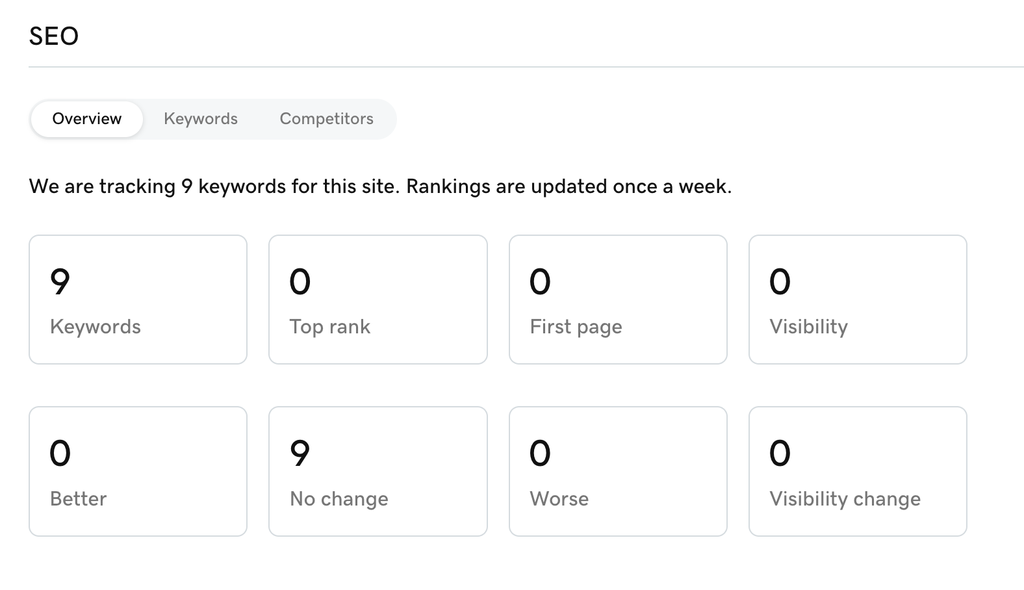Click the Visibility stat card label

[808, 327]
